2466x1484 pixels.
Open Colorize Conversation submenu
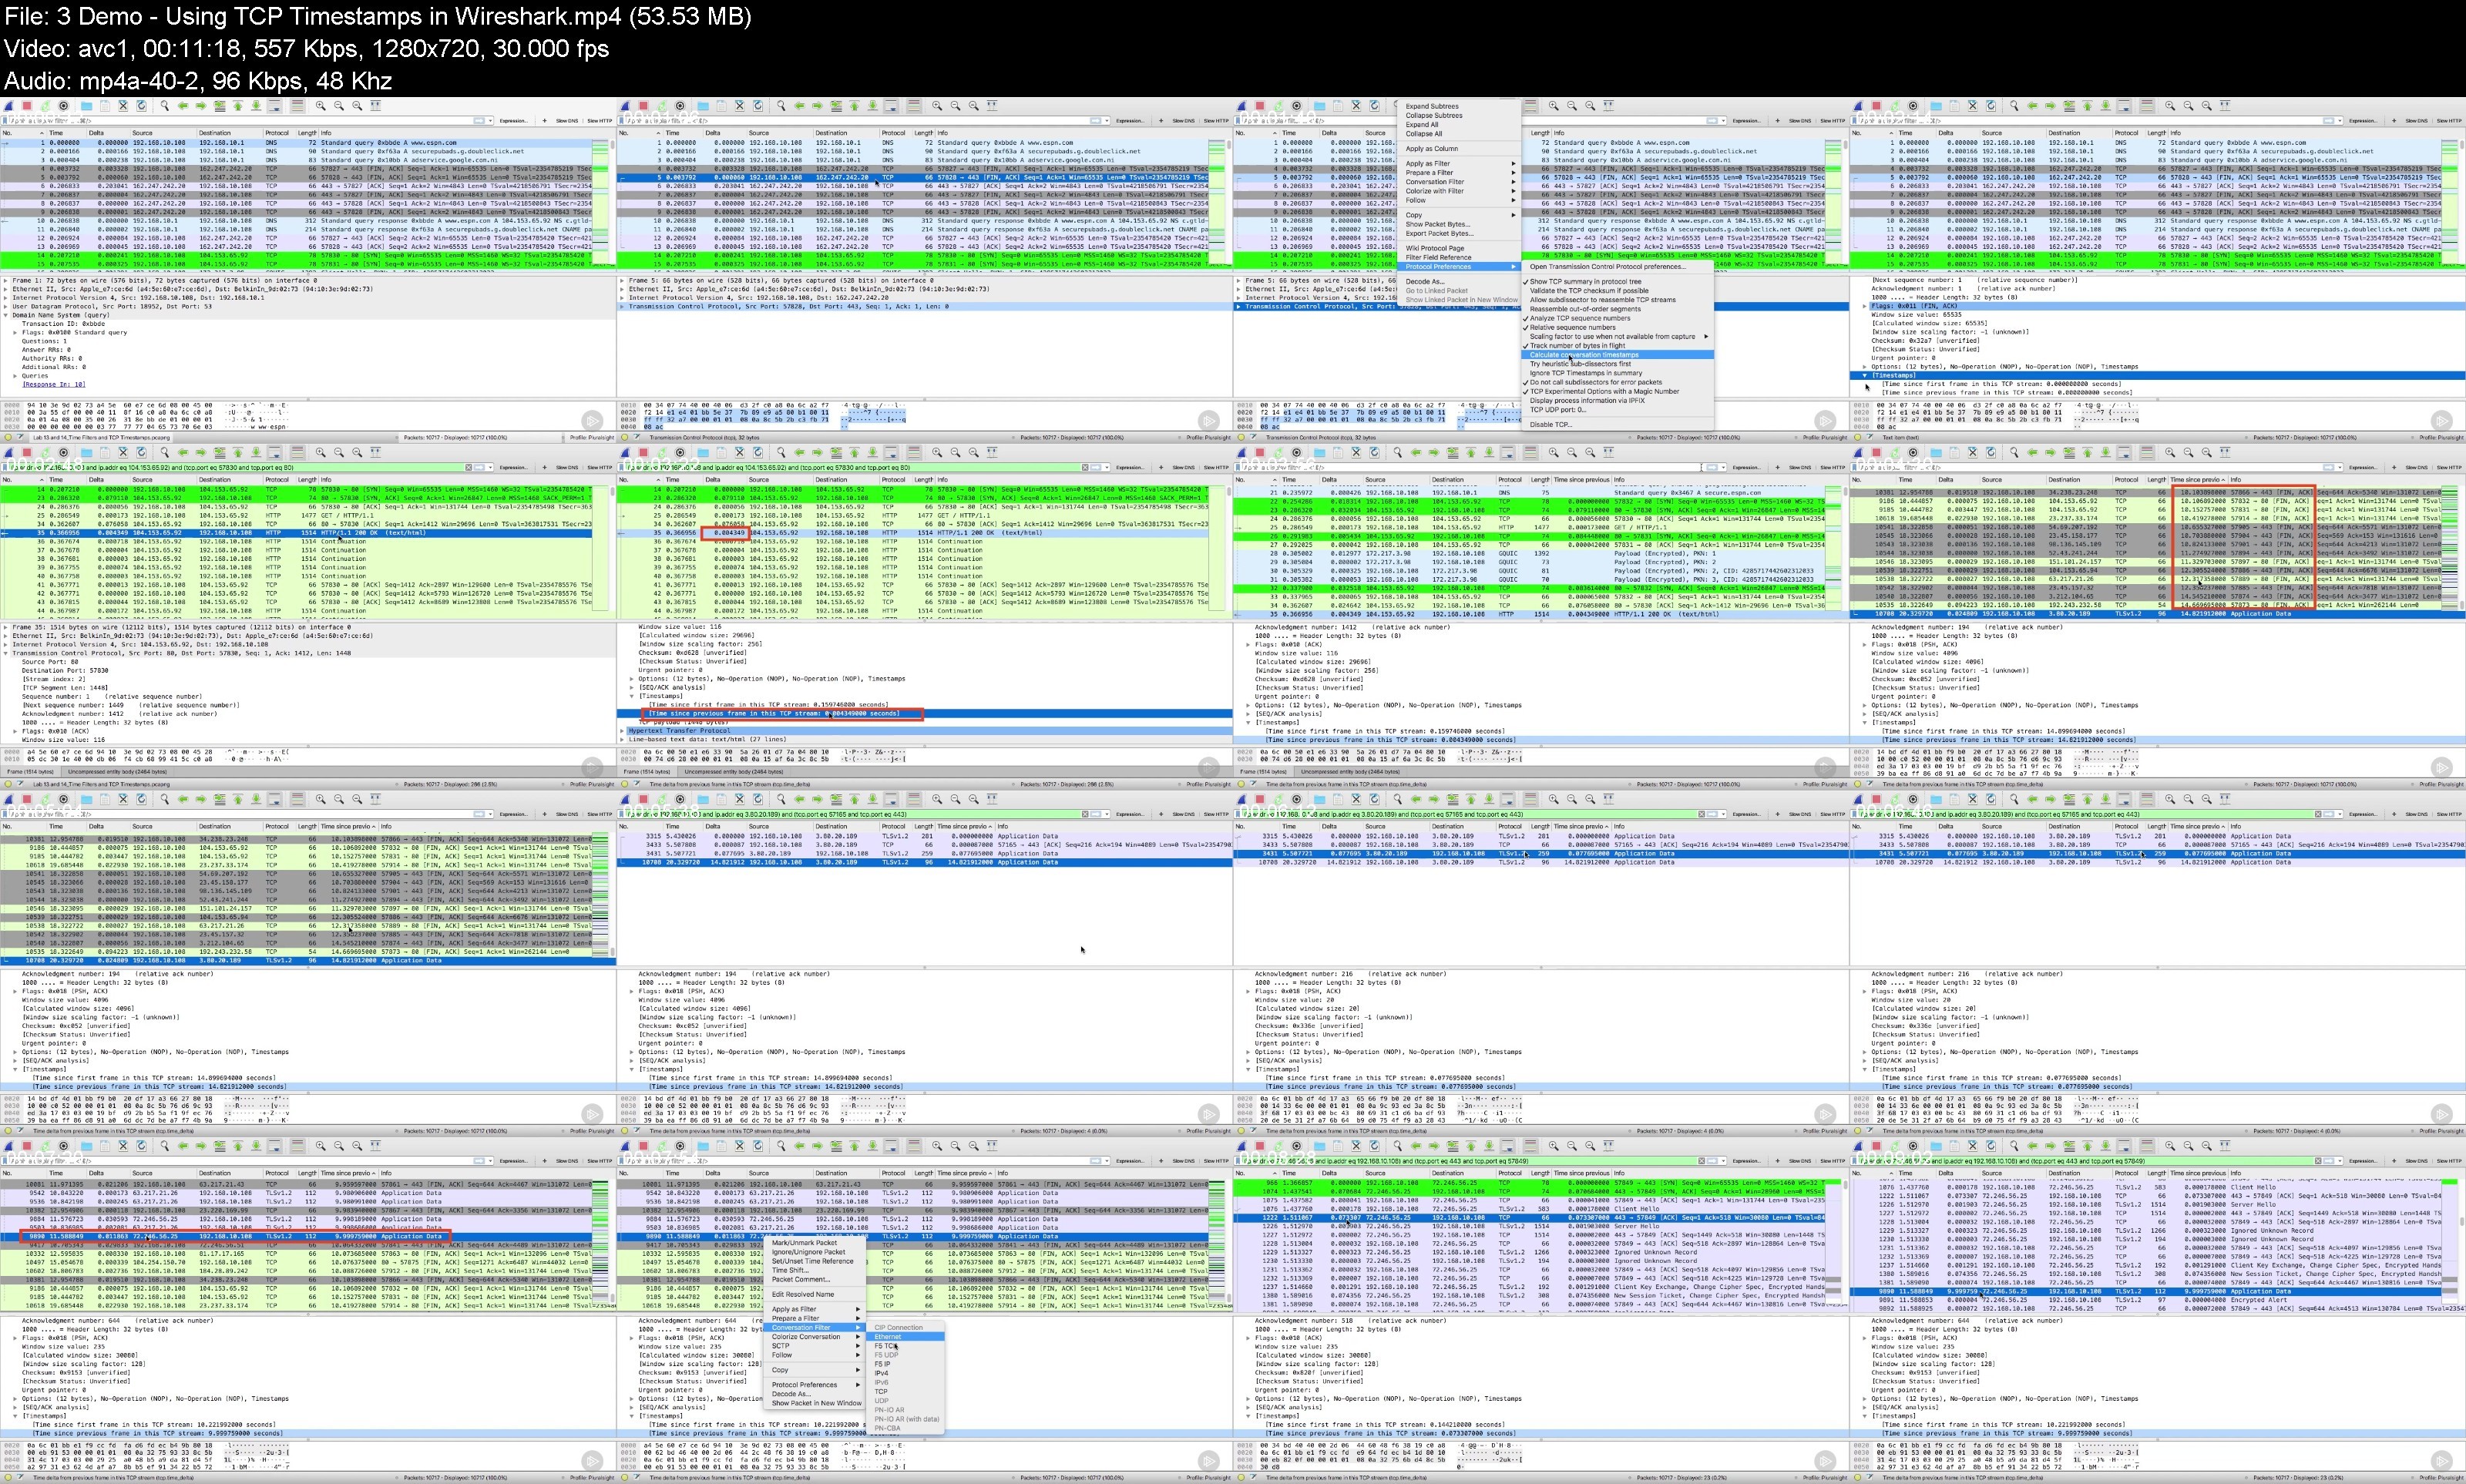point(815,1337)
